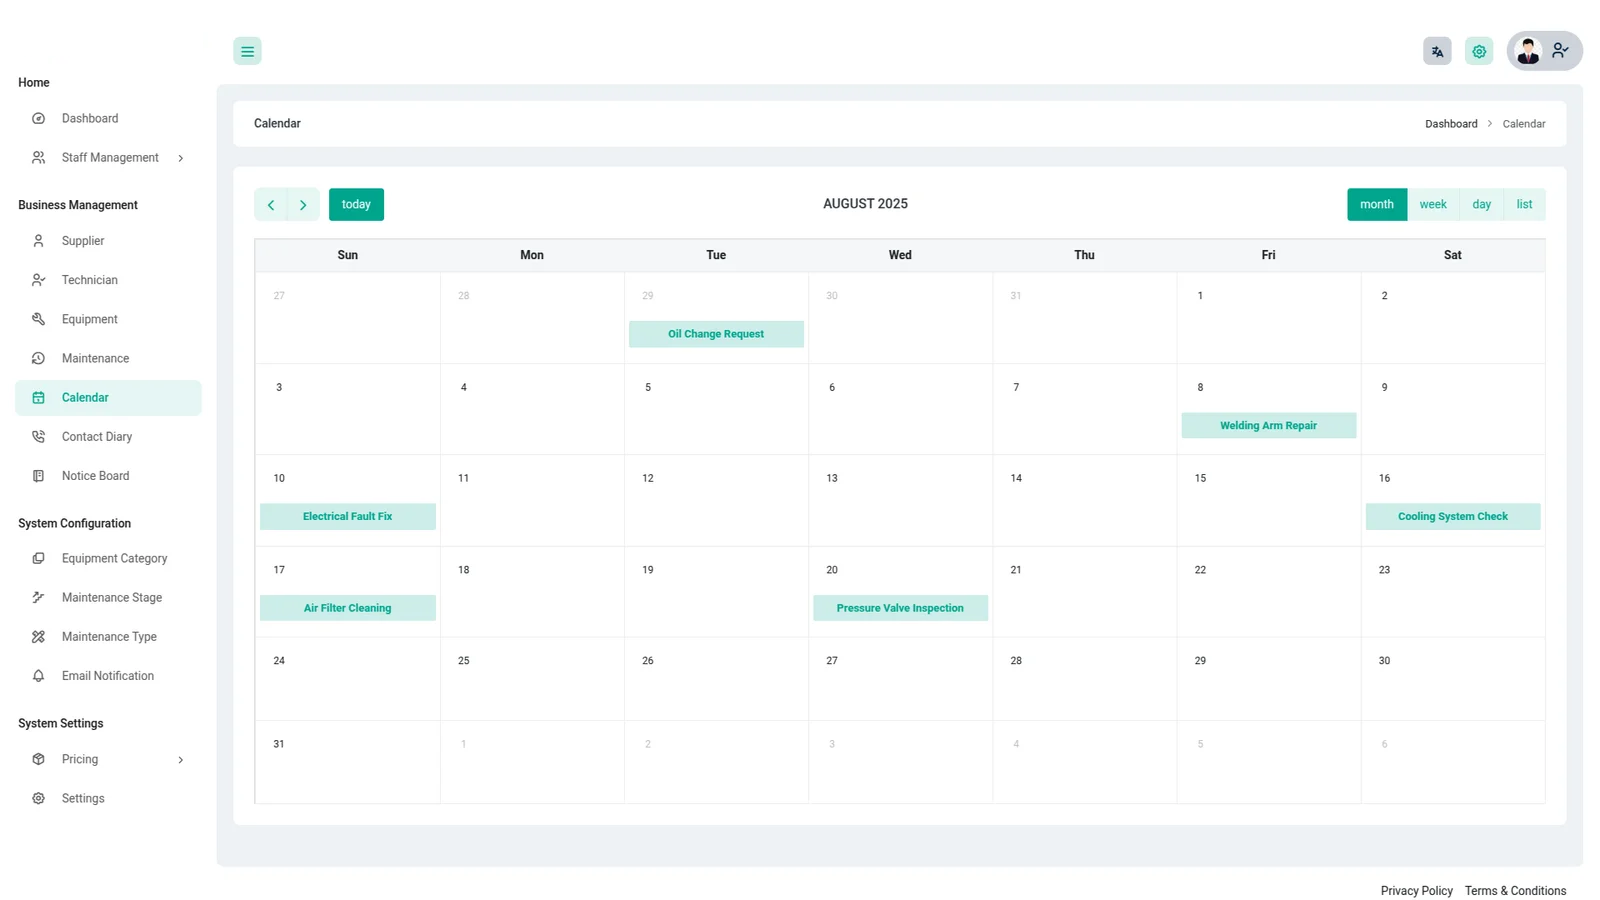Screen dimensions: 1600x900
Task: Click the Email Notification bell icon
Action: (38, 676)
